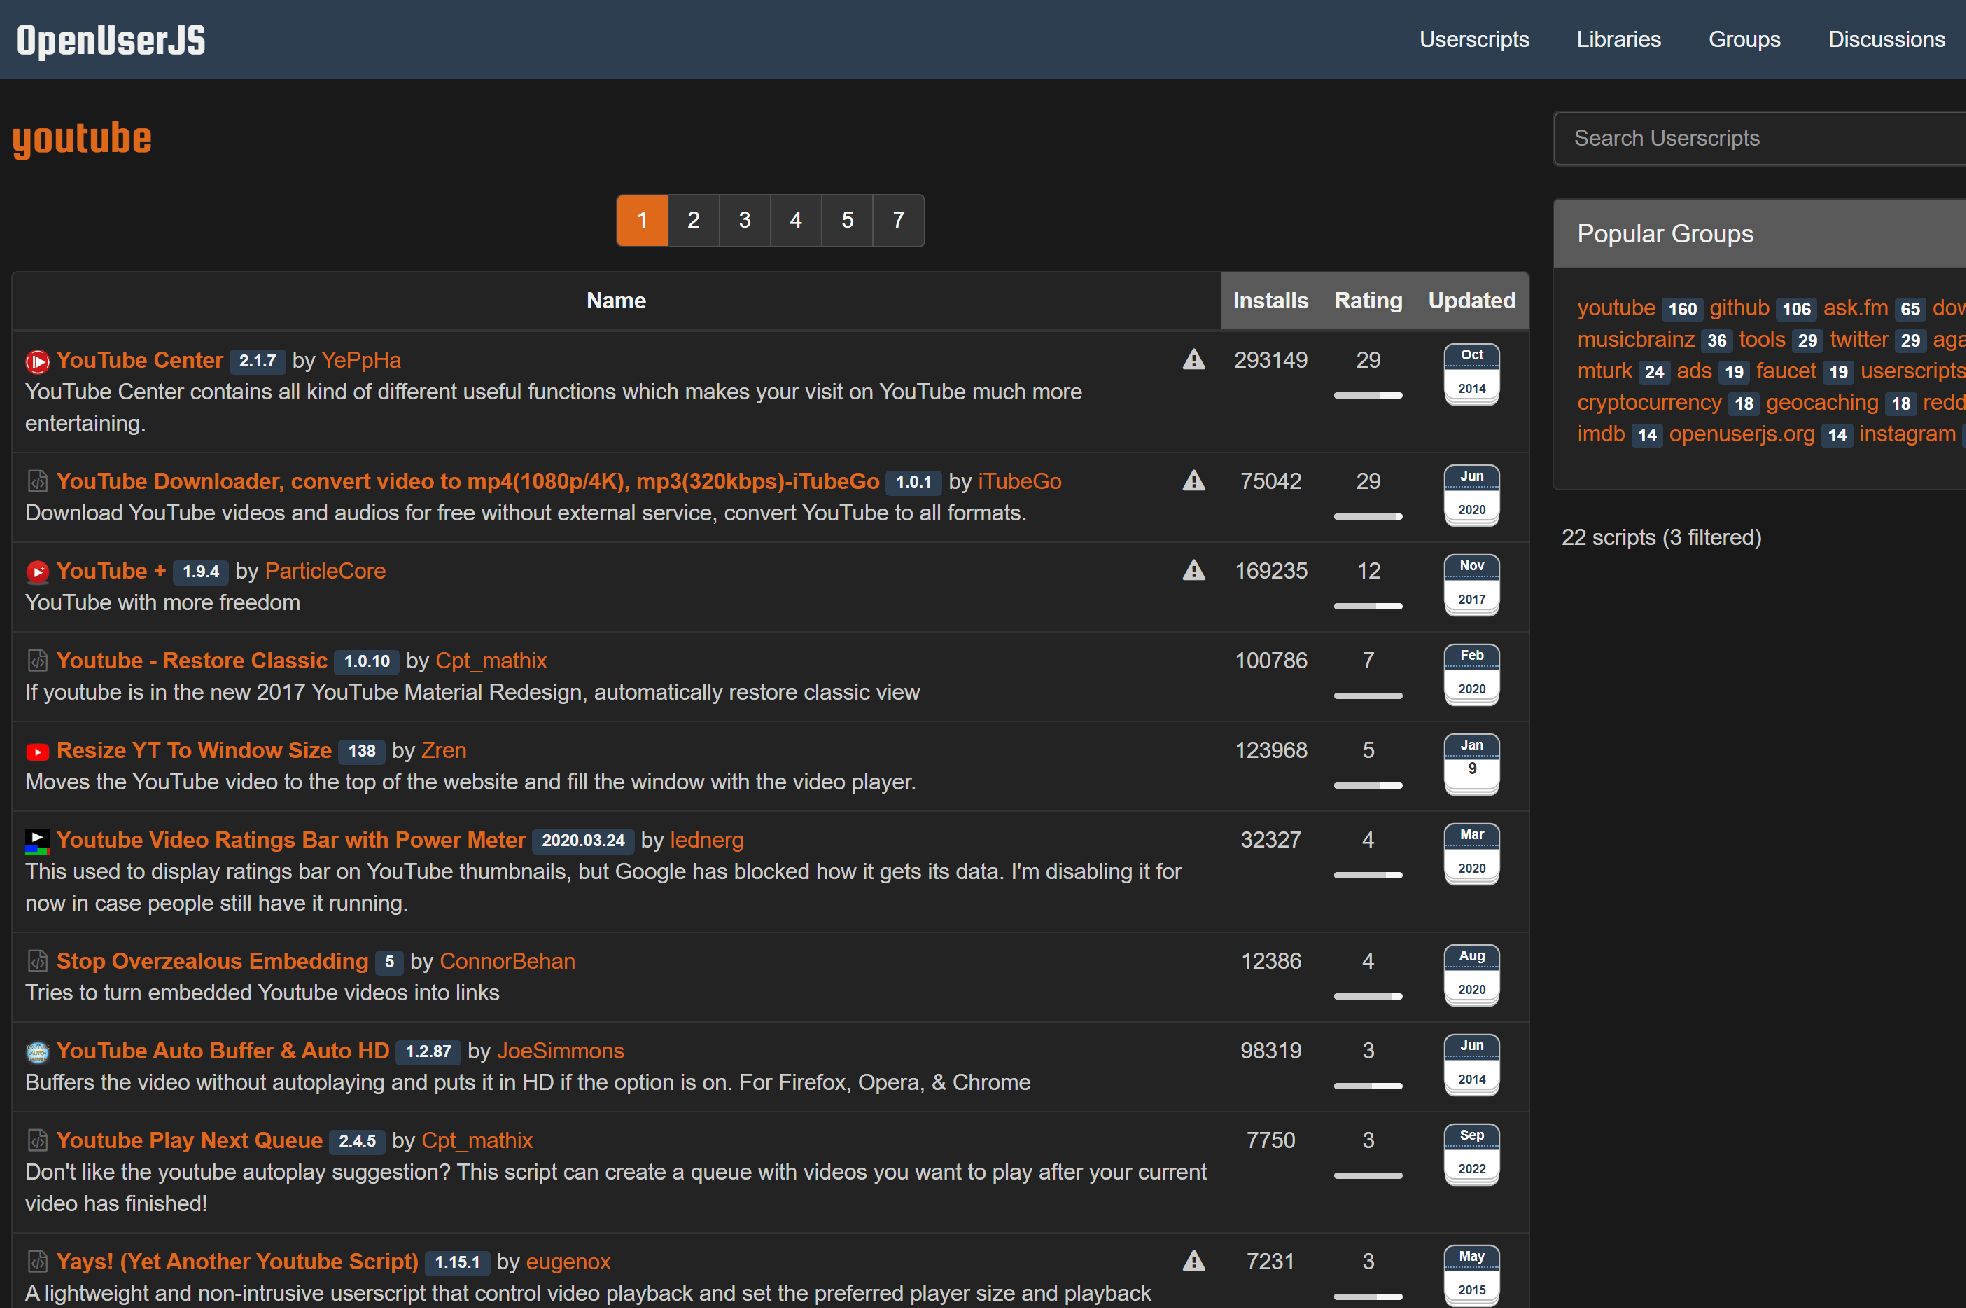The height and width of the screenshot is (1308, 1966).
Task: Go to the OpenUserJS home logo
Action: [x=110, y=40]
